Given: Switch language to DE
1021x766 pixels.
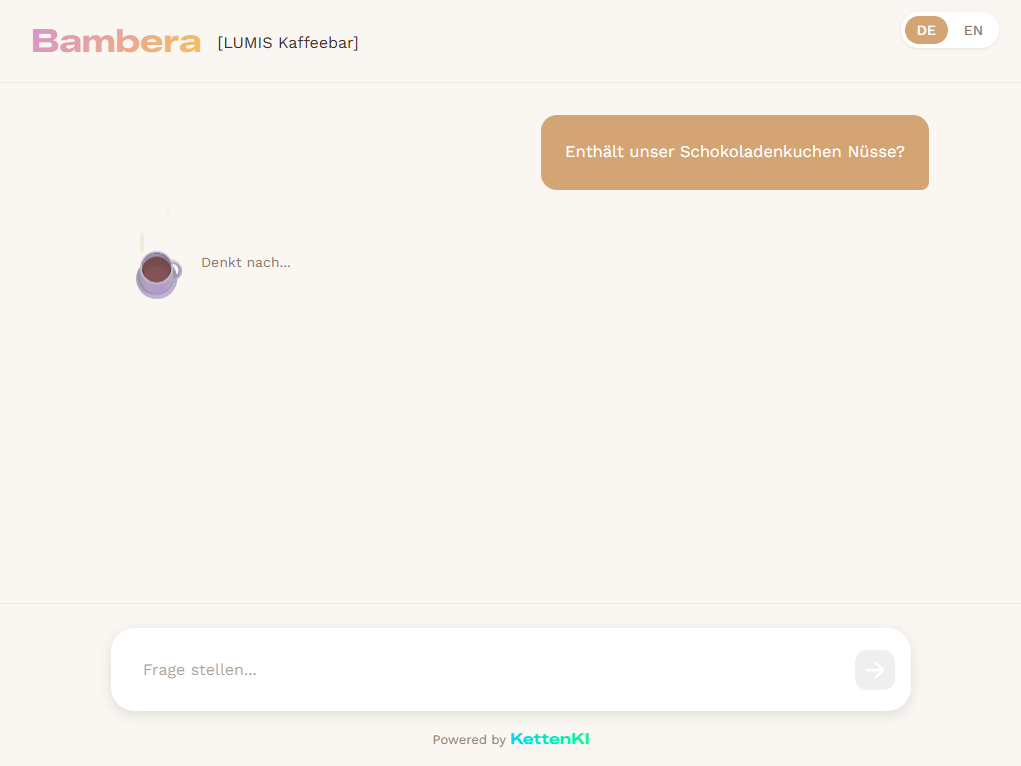Looking at the screenshot, I should (926, 31).
